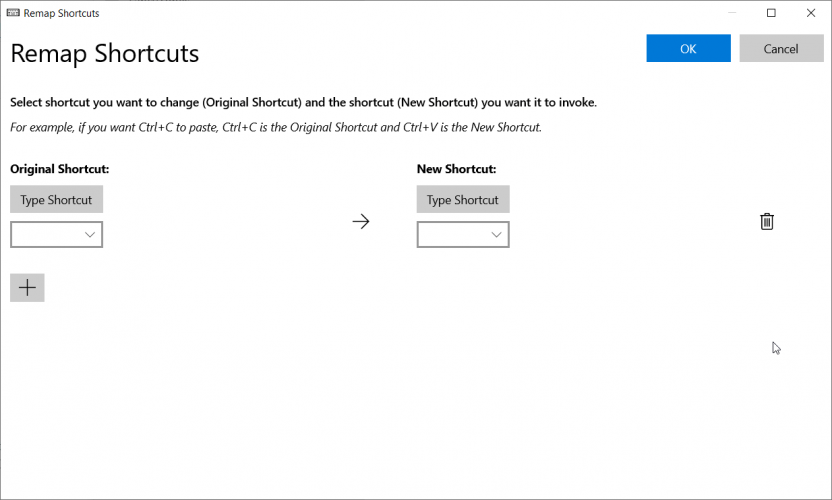Click Type Shortcut under New Shortcut
The height and width of the screenshot is (500, 832).
tap(463, 199)
